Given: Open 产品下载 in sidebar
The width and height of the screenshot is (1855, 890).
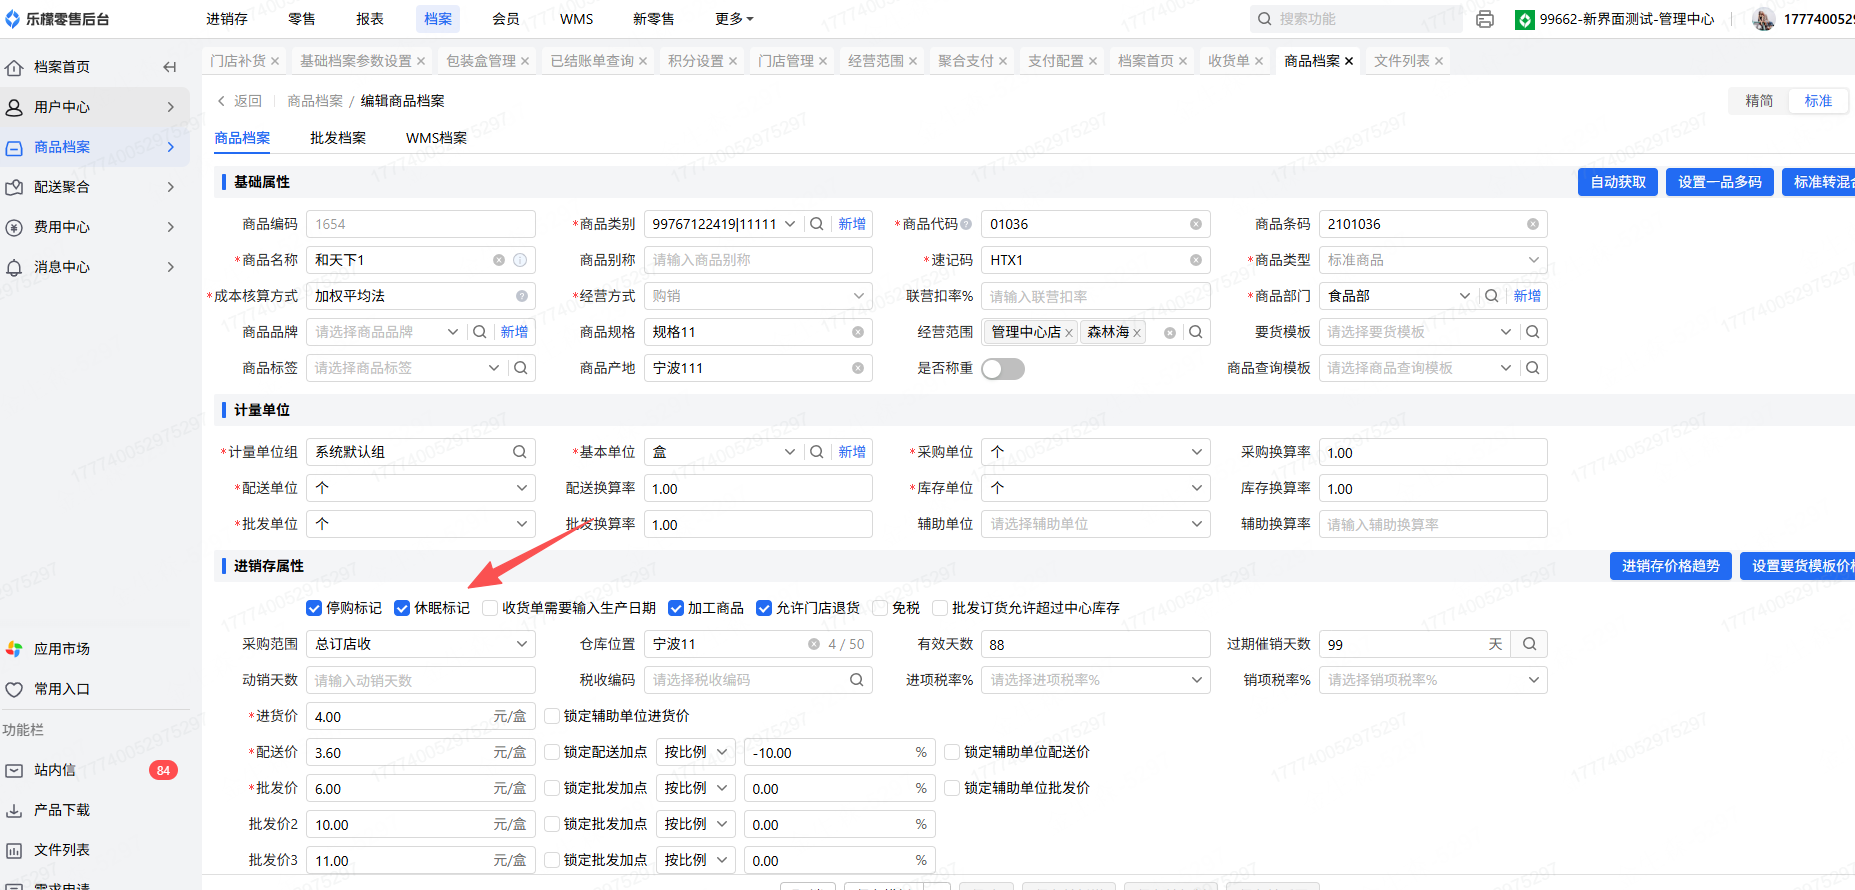Looking at the screenshot, I should (62, 810).
